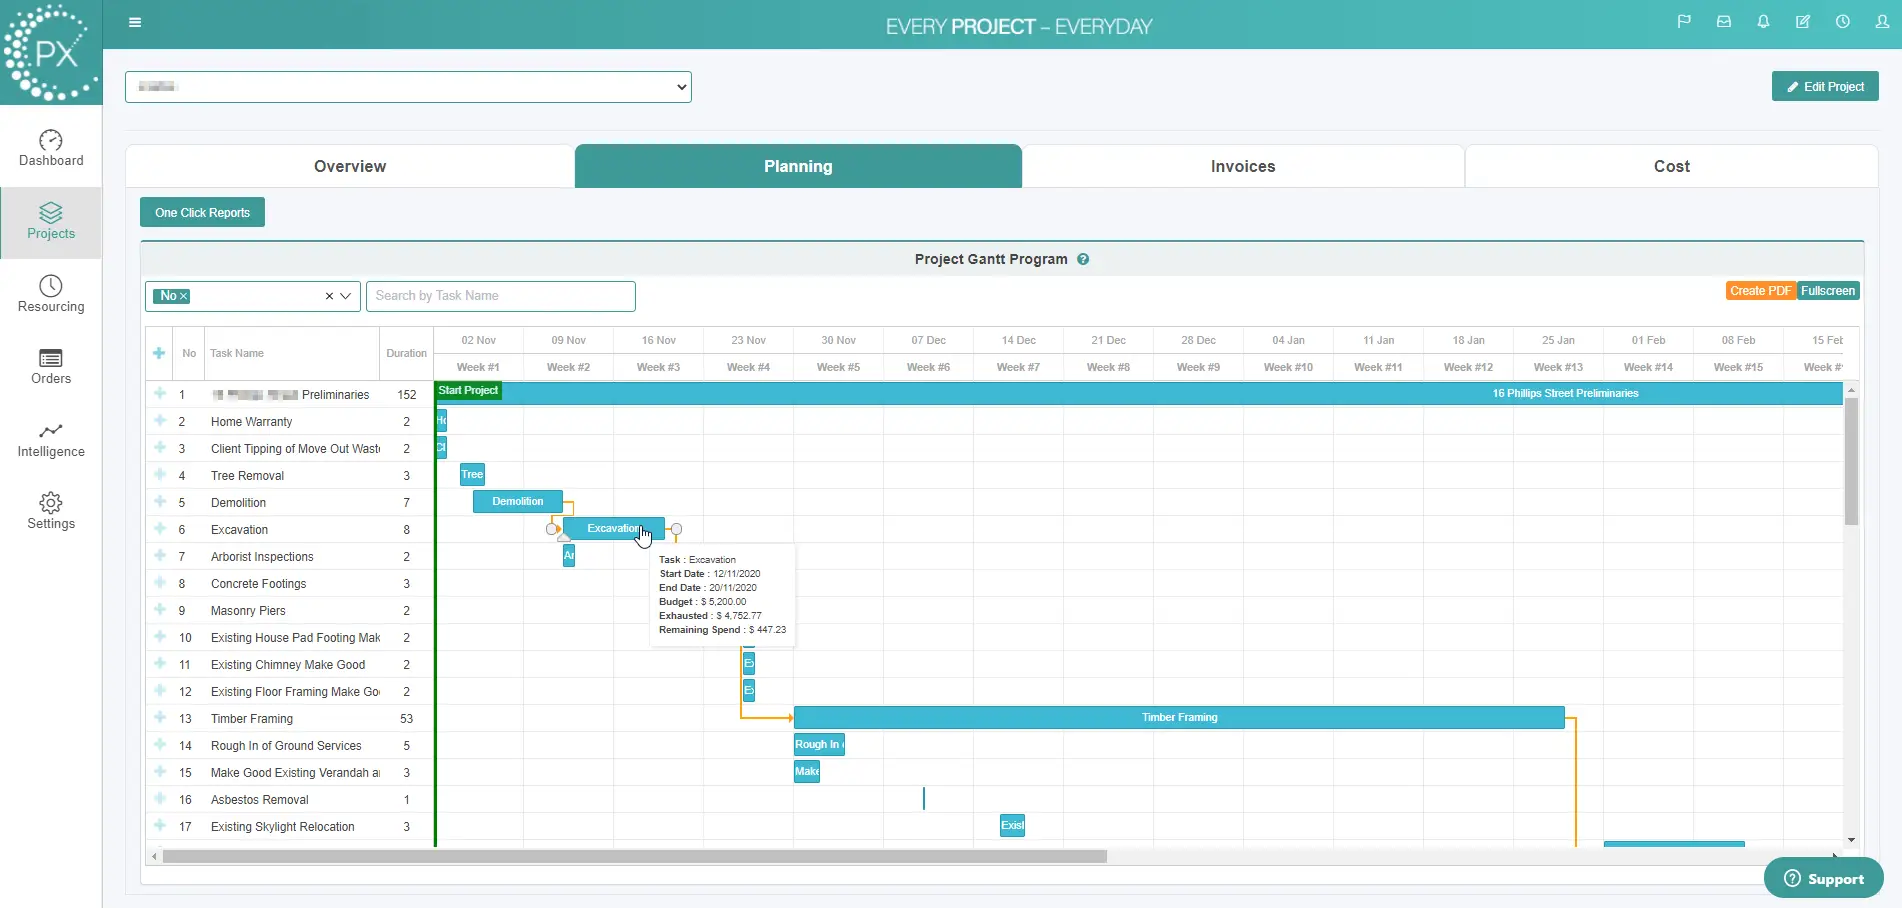The image size is (1902, 908).
Task: Expand the Demolition task row plus
Action: [x=159, y=502]
